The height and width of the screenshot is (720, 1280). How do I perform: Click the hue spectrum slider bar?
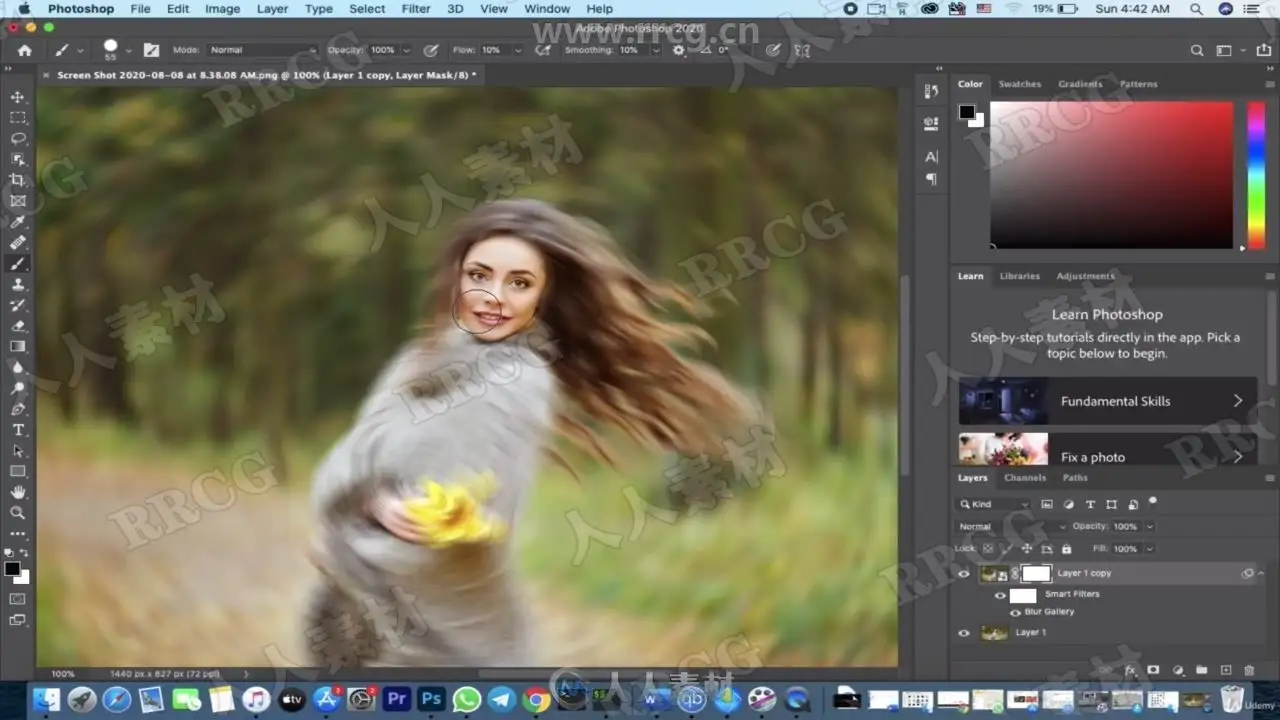(x=1256, y=175)
